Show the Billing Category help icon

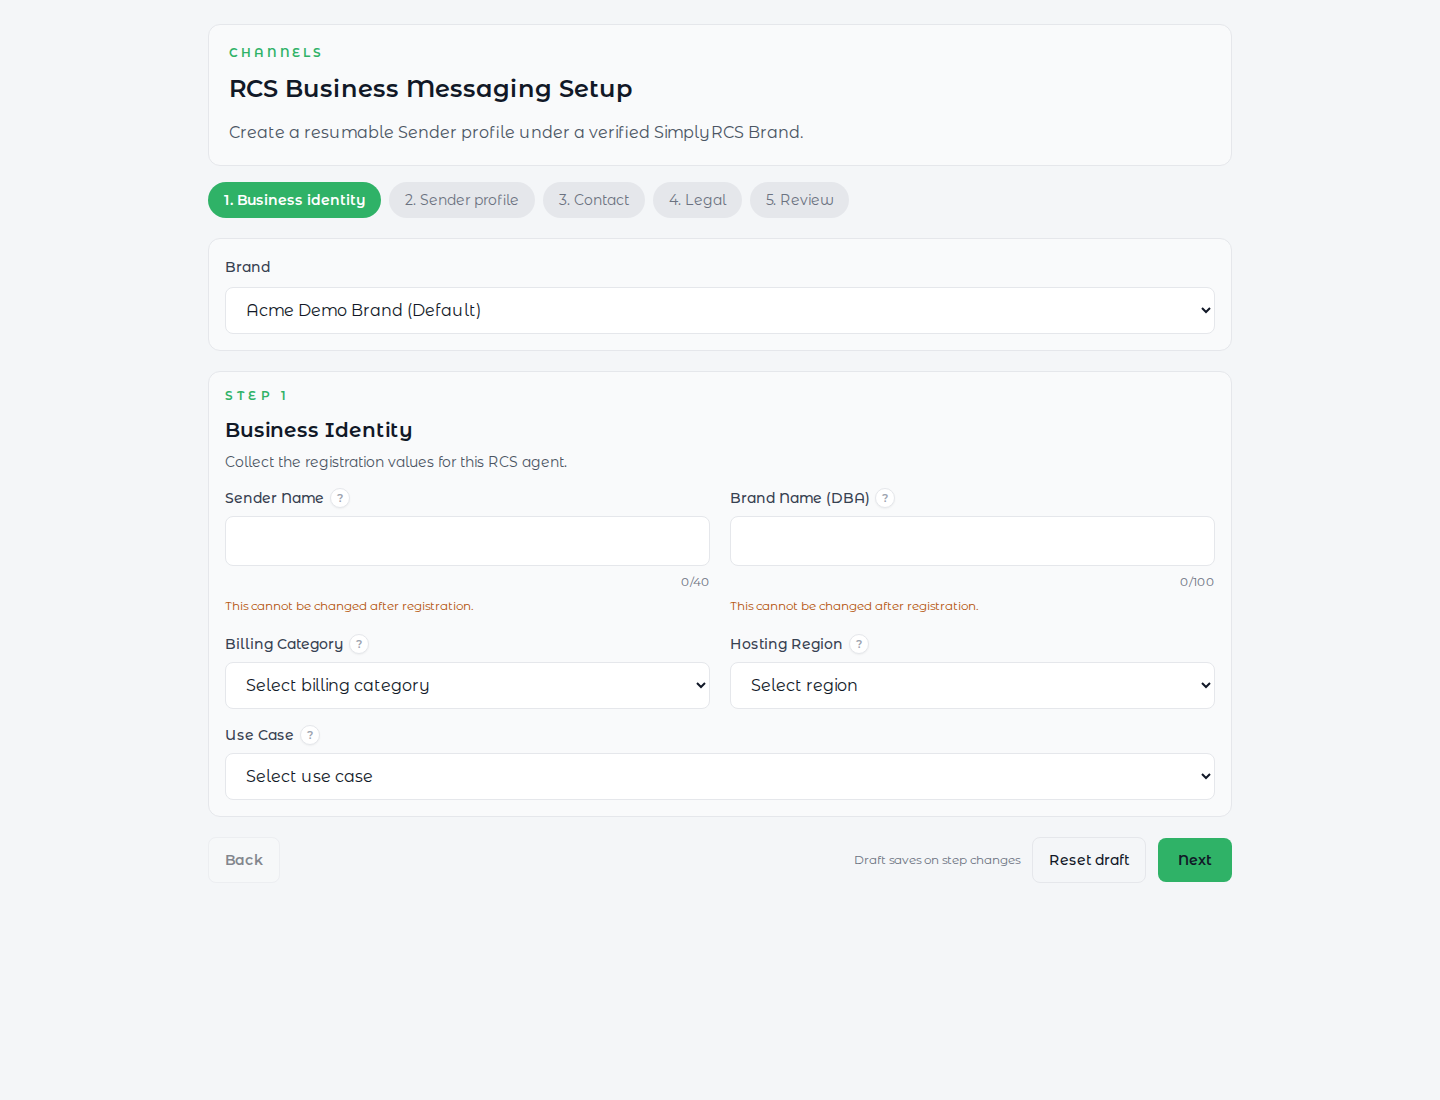point(359,644)
